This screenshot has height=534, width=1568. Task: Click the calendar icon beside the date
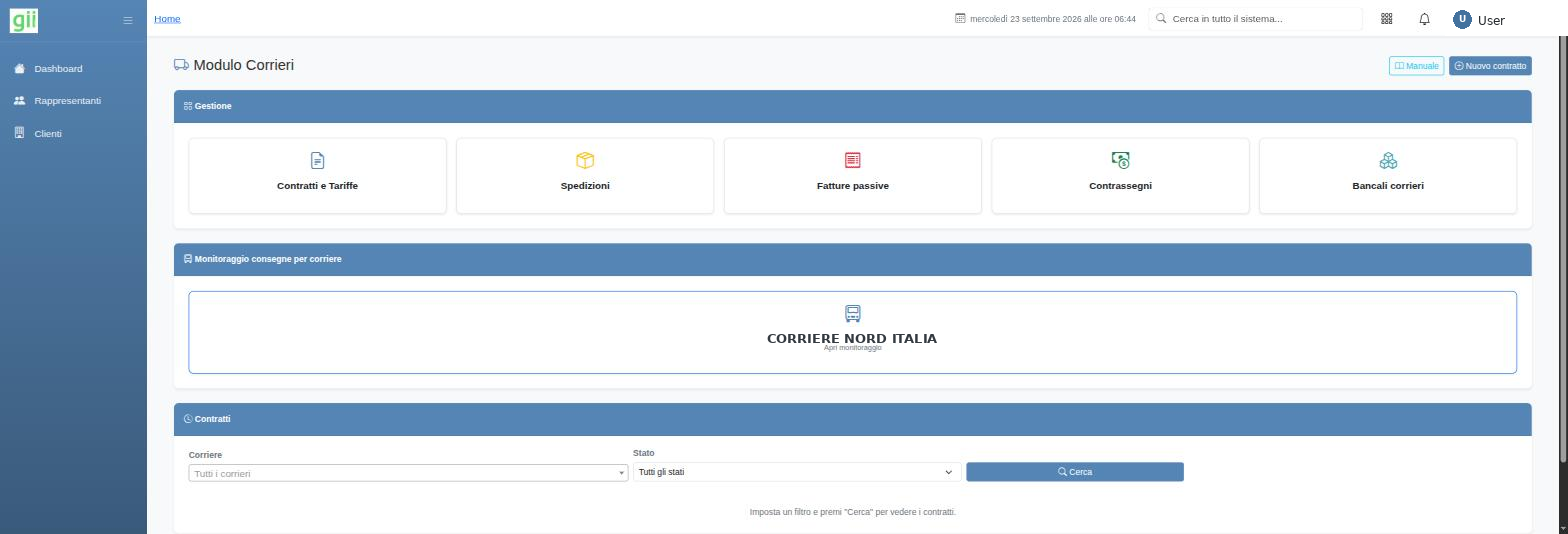pos(960,19)
